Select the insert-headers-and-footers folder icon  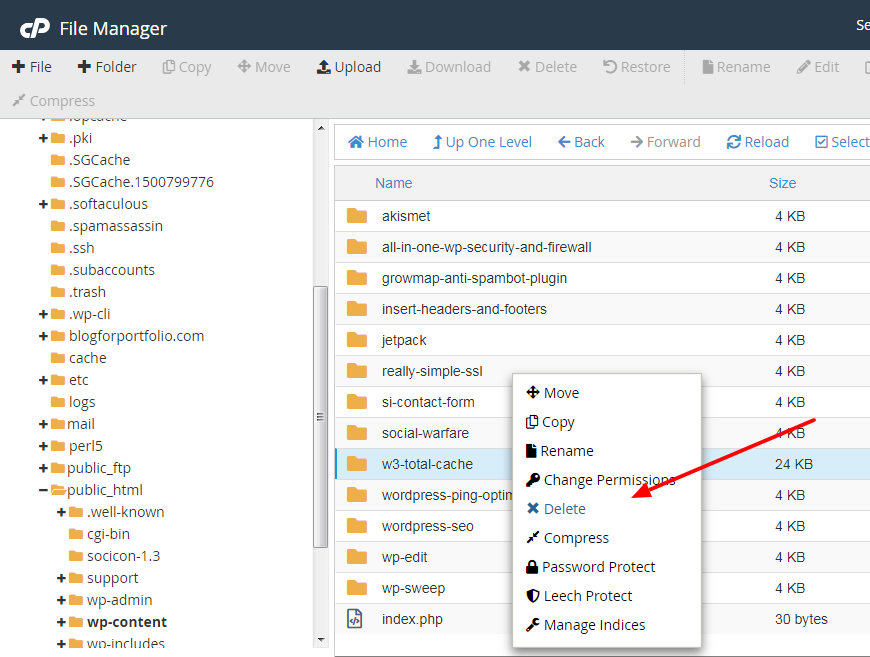357,309
